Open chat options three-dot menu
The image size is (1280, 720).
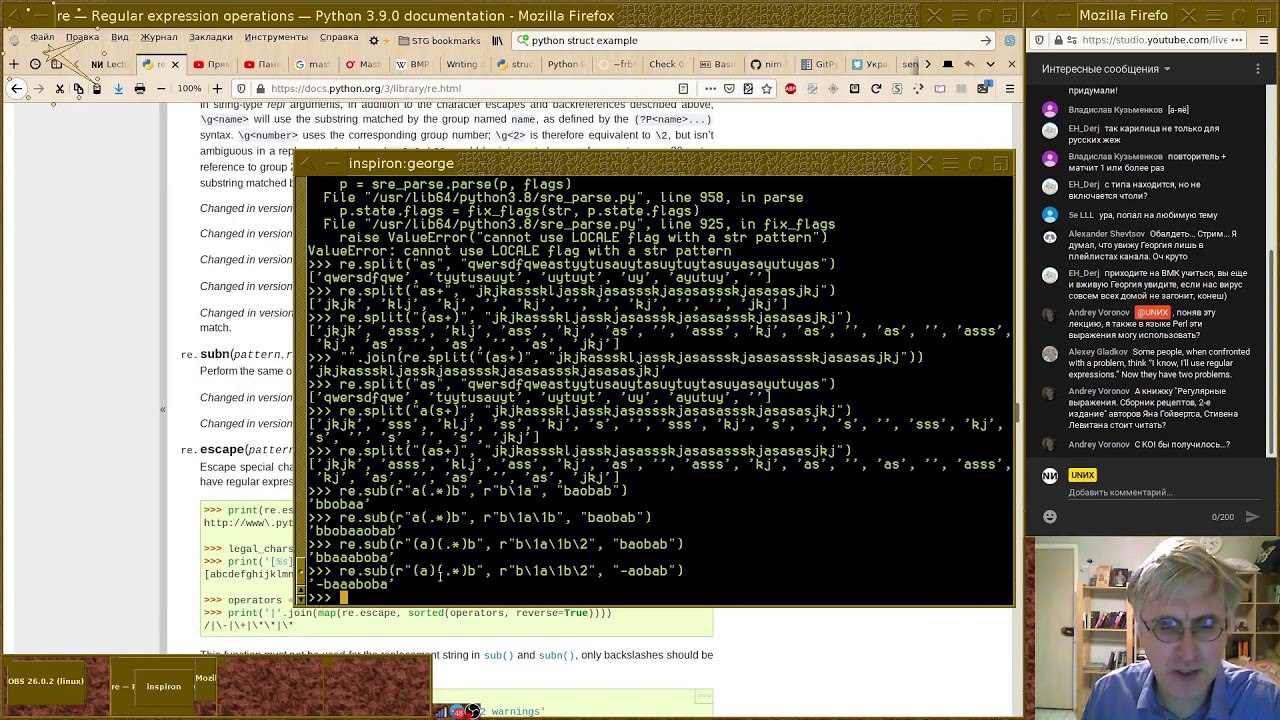click(x=1258, y=69)
